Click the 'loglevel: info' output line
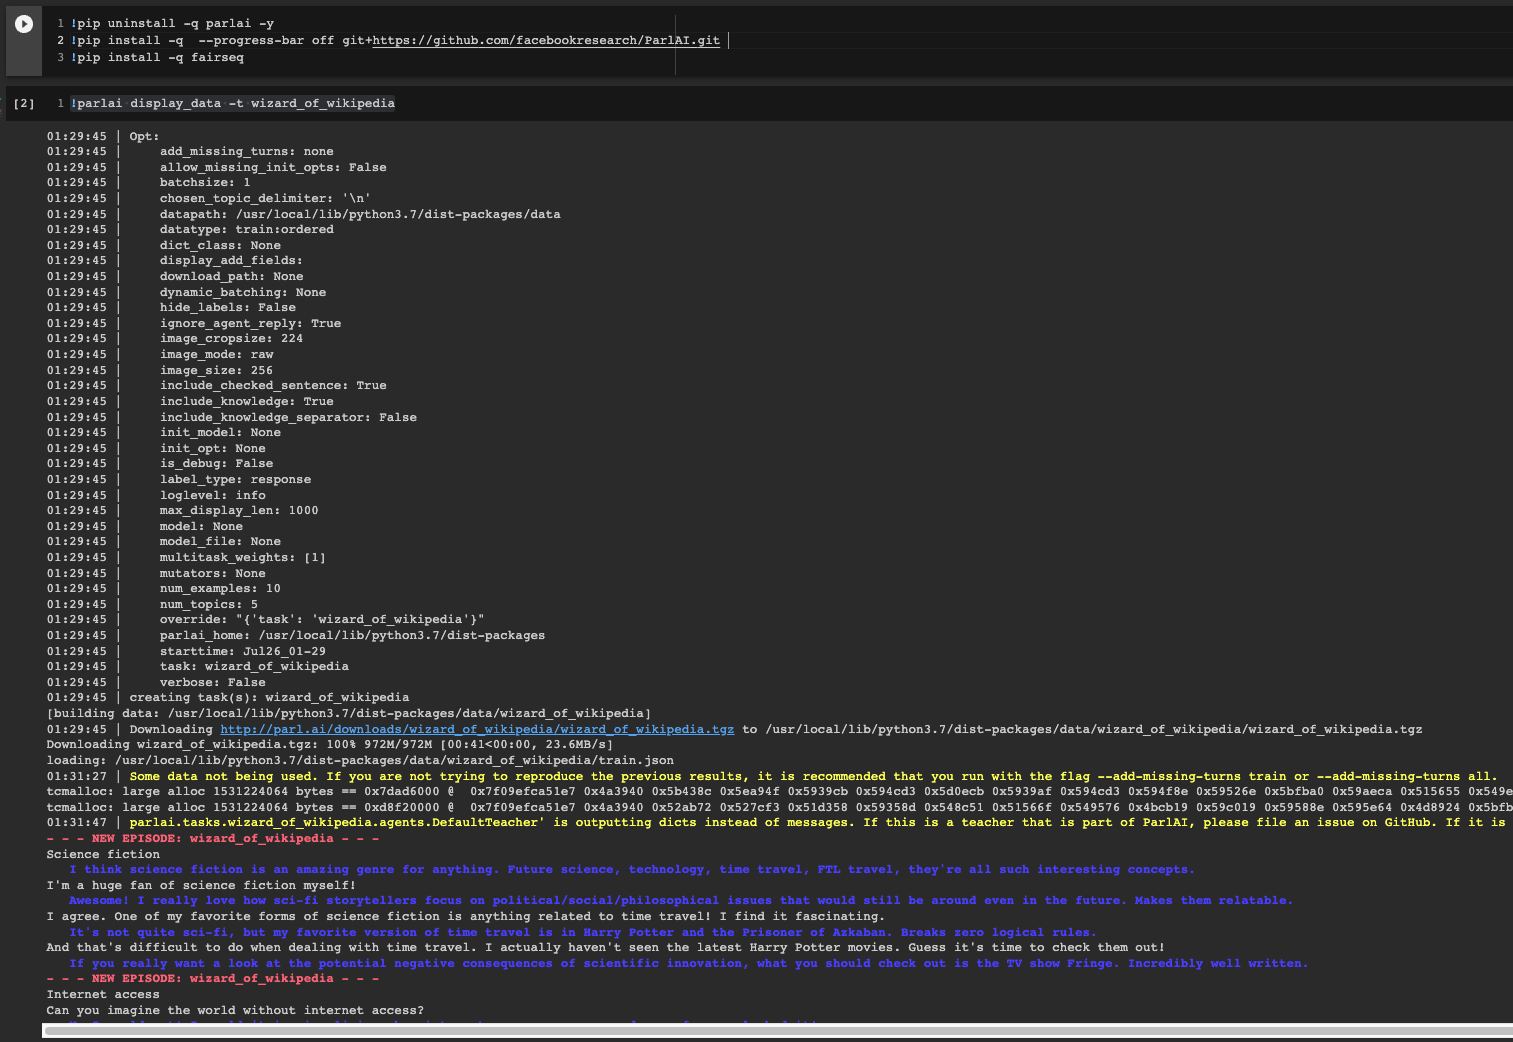Screen dimensions: 1513x1042 coord(213,495)
